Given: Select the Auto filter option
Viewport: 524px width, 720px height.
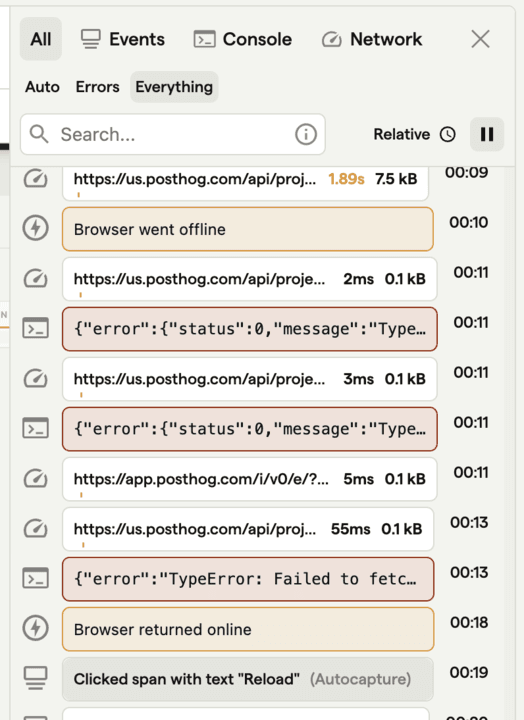Looking at the screenshot, I should point(42,87).
